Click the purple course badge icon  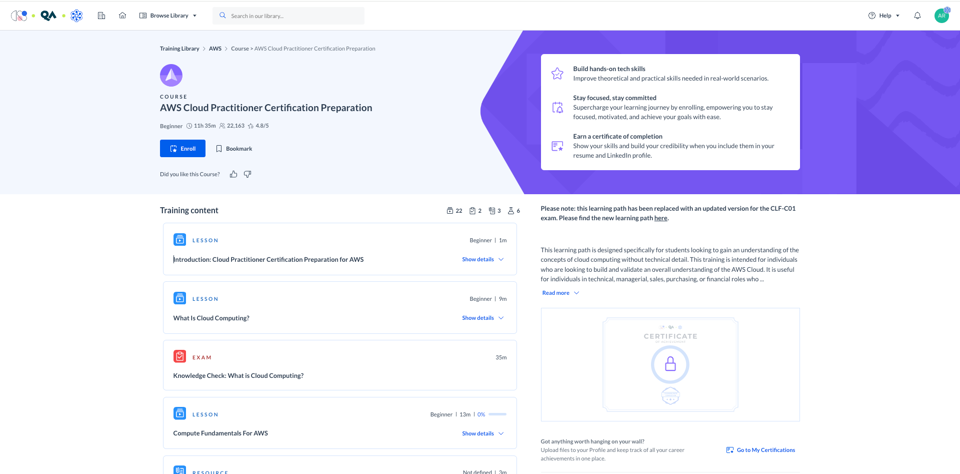(171, 75)
